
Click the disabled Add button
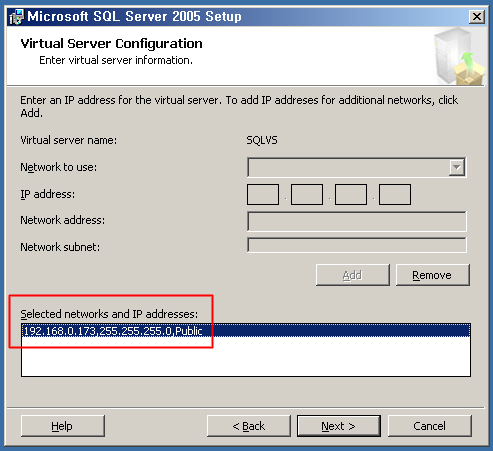click(x=353, y=275)
